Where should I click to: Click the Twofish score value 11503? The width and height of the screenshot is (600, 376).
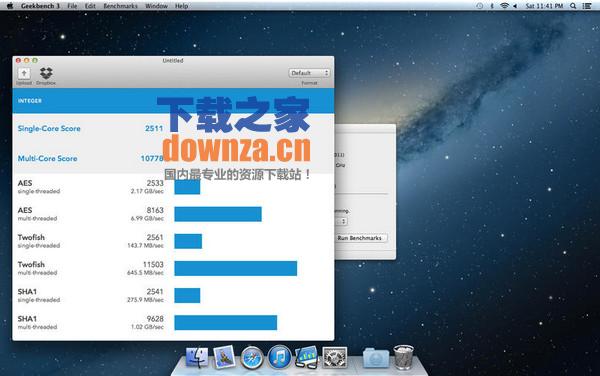(153, 264)
